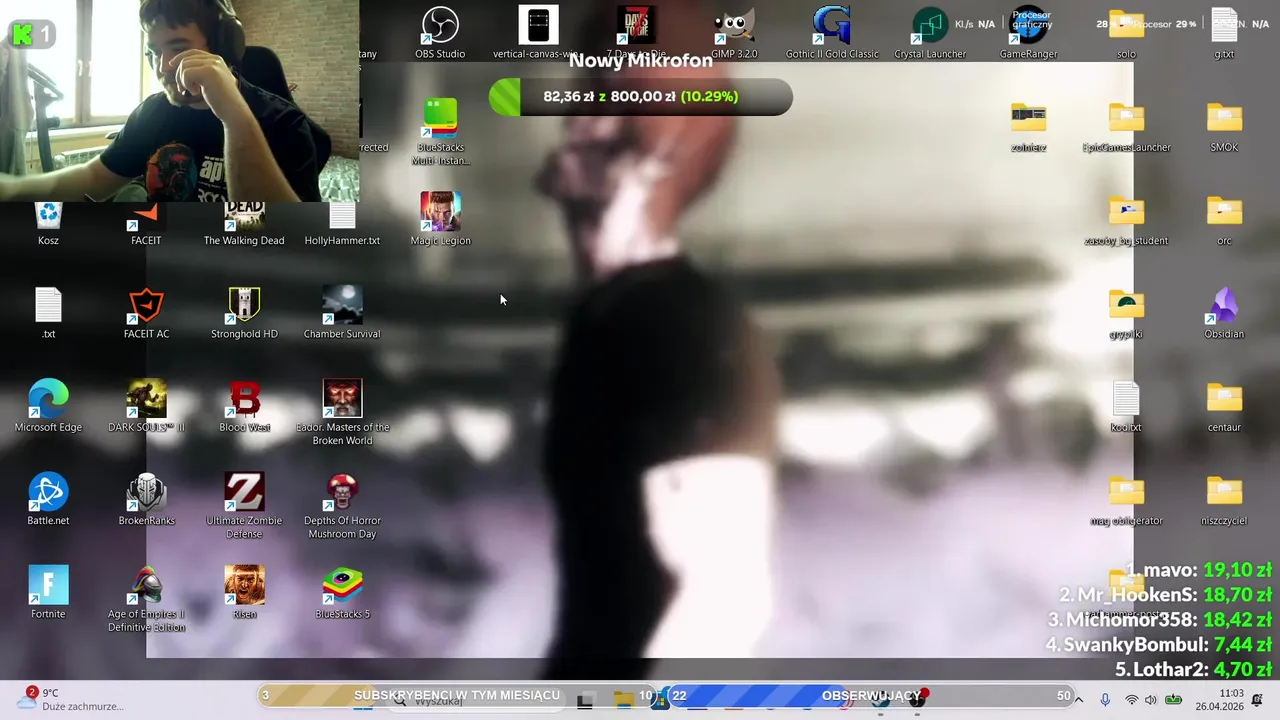Open Age of Empires II Definitive Edition
The height and width of the screenshot is (720, 1280).
pos(146,598)
